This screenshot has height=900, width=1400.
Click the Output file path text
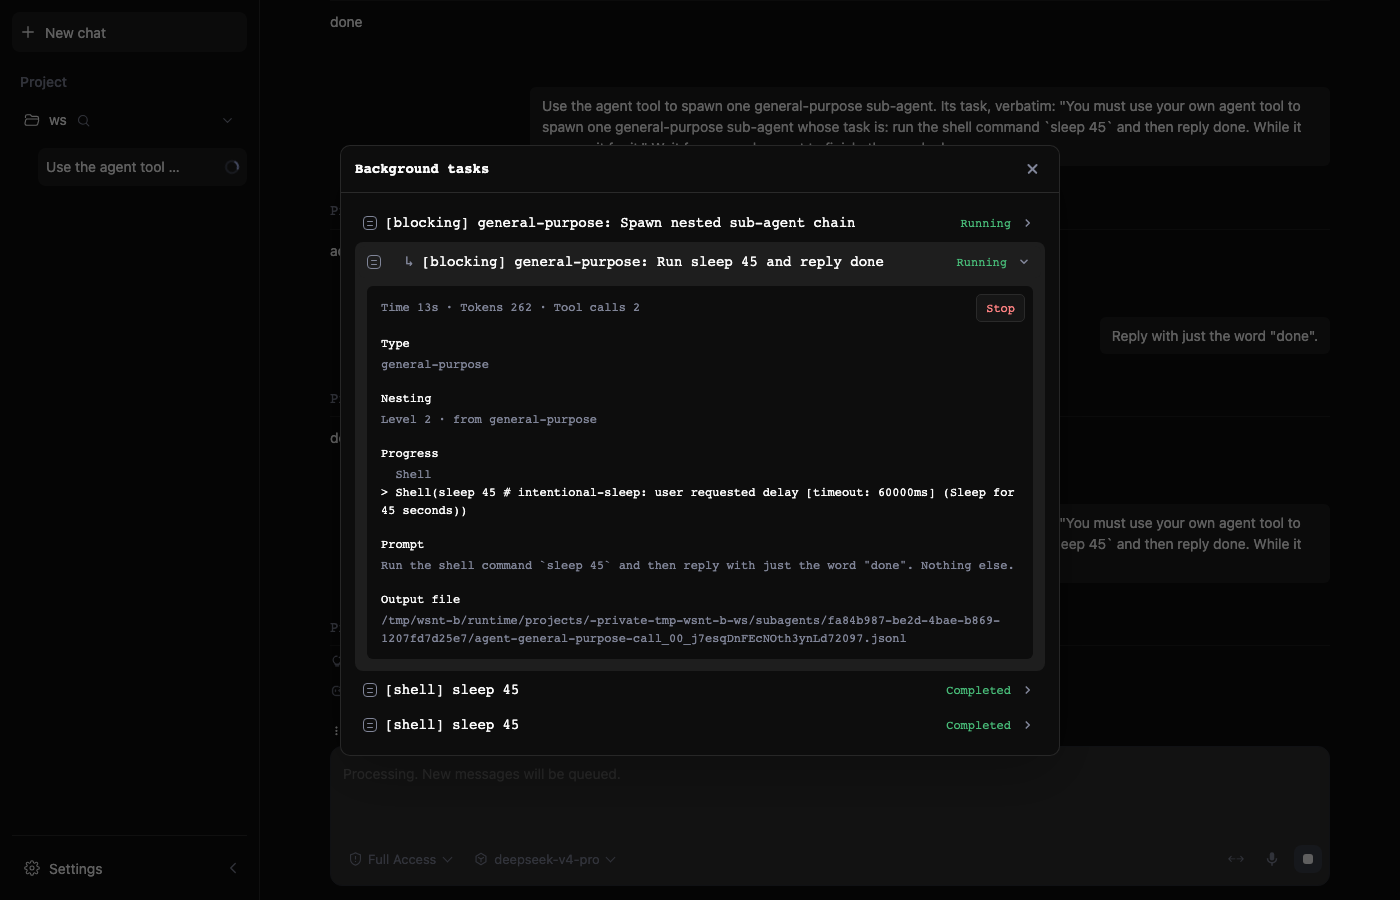coord(691,629)
